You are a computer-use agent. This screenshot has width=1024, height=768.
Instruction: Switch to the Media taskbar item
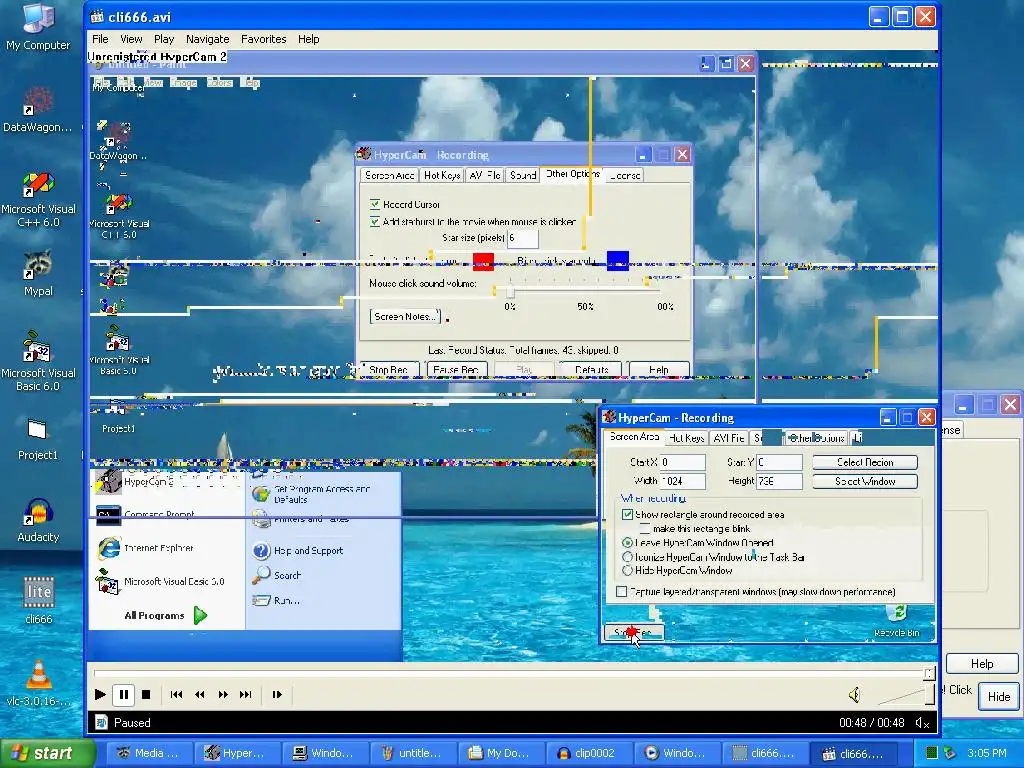150,753
